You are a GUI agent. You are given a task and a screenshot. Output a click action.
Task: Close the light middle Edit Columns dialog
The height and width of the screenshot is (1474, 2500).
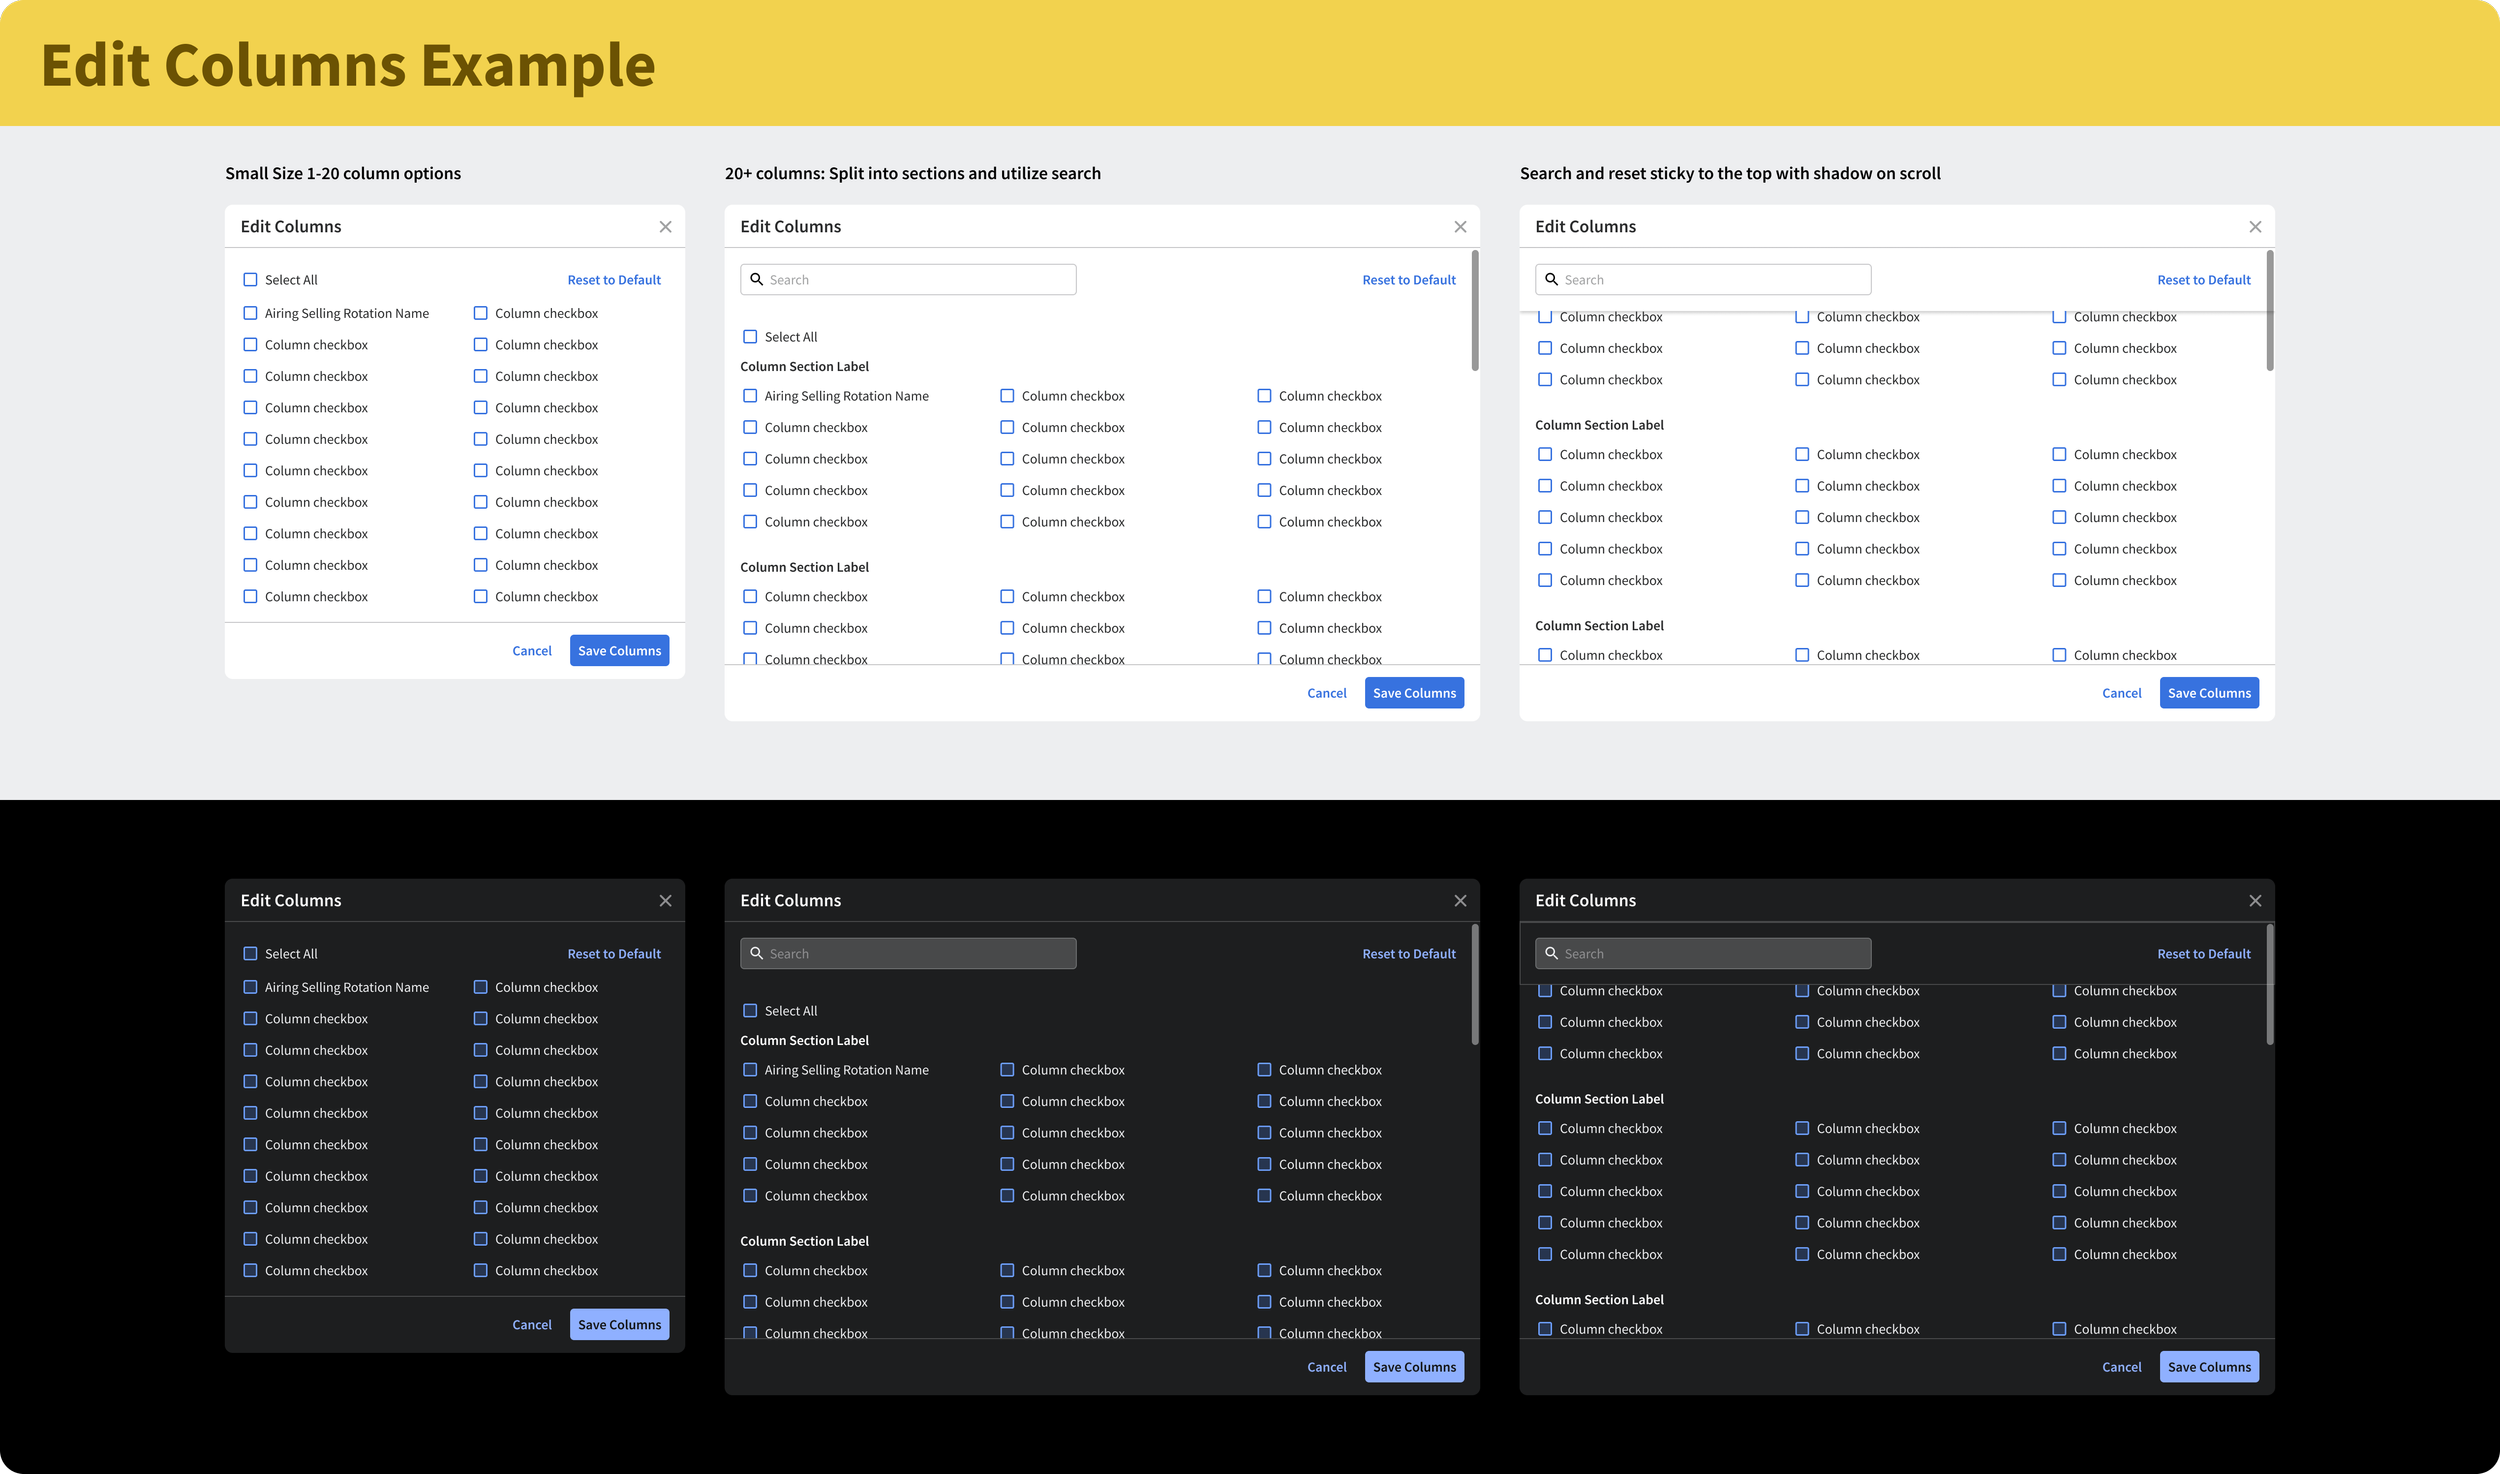[1460, 227]
